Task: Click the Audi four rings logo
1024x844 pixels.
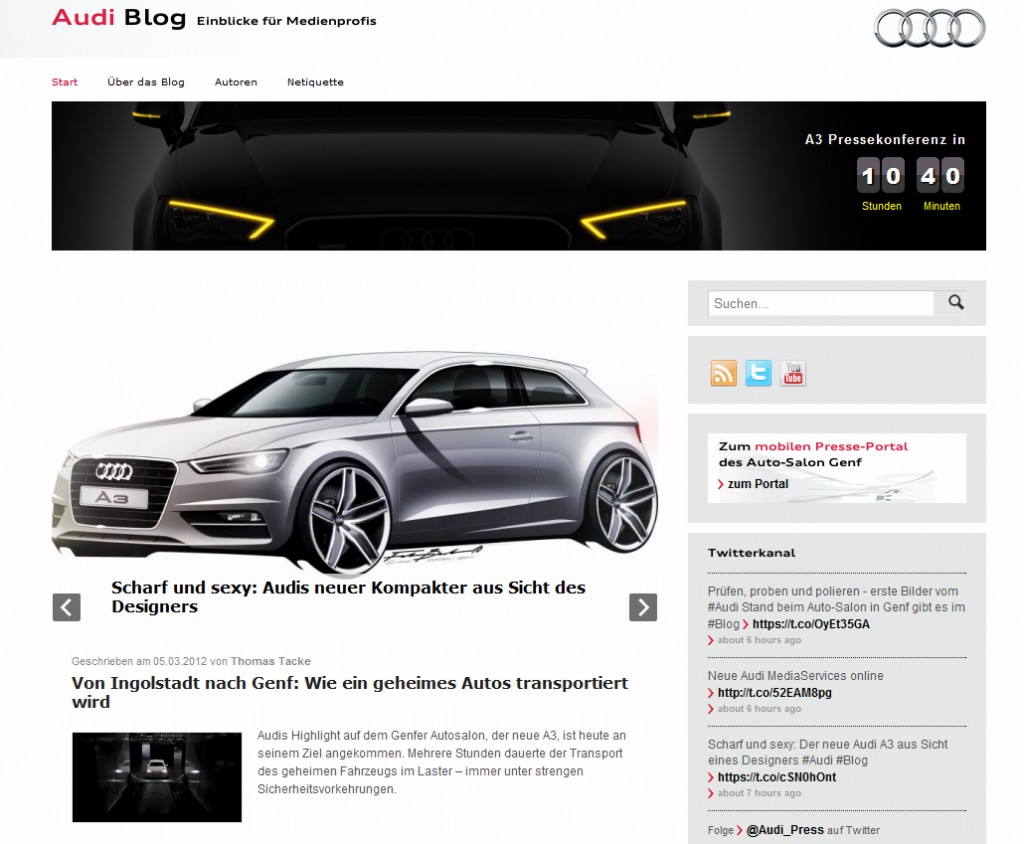Action: coord(929,28)
